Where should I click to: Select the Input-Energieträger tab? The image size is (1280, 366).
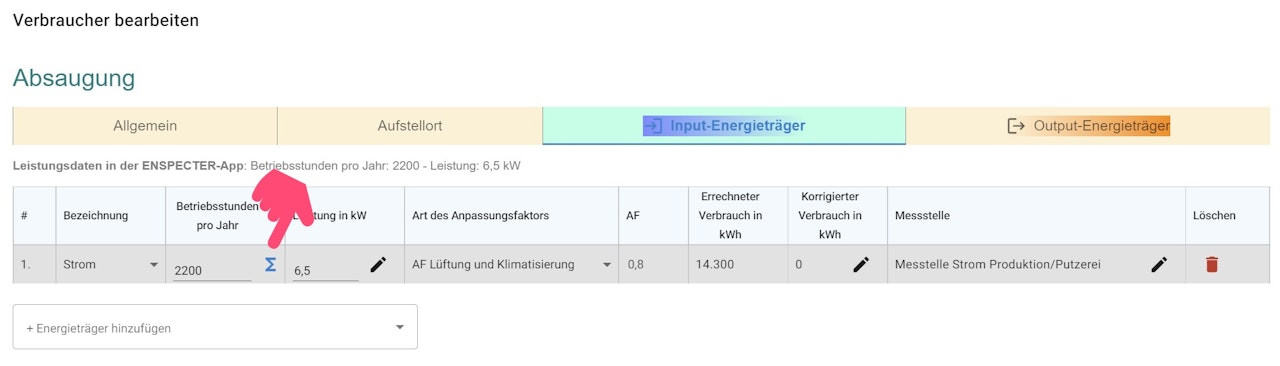pyautogui.click(x=724, y=126)
